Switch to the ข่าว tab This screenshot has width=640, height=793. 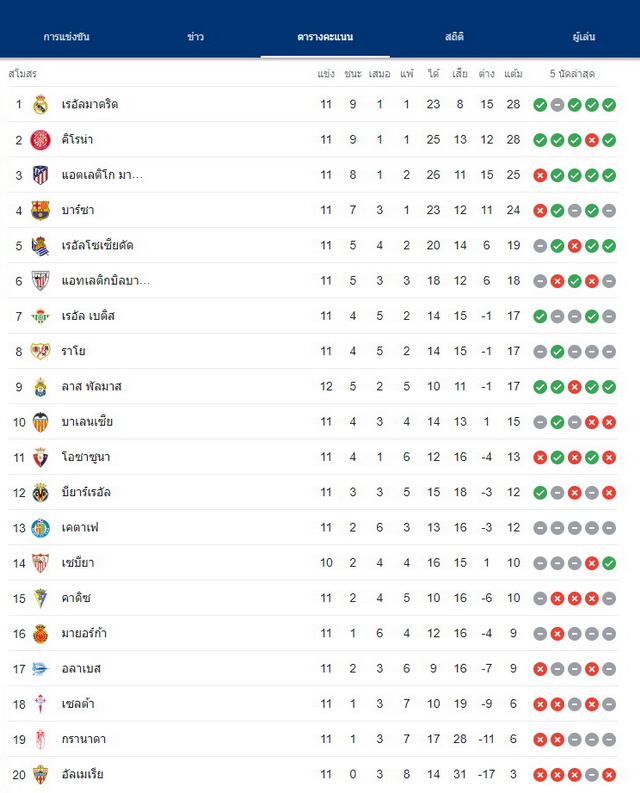click(195, 36)
